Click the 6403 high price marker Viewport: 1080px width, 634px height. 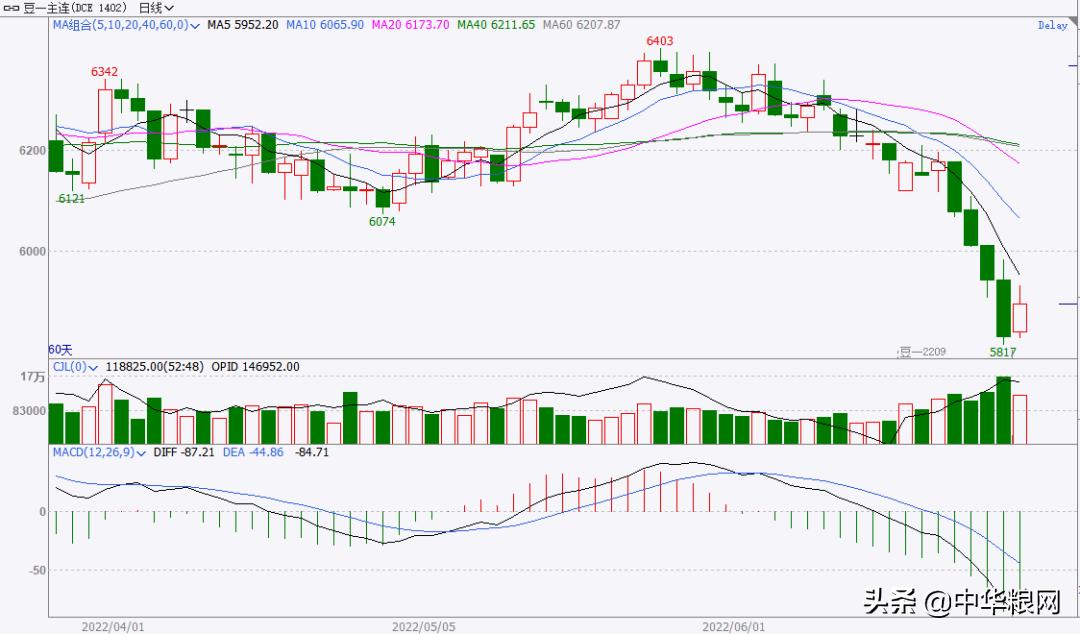tap(659, 41)
